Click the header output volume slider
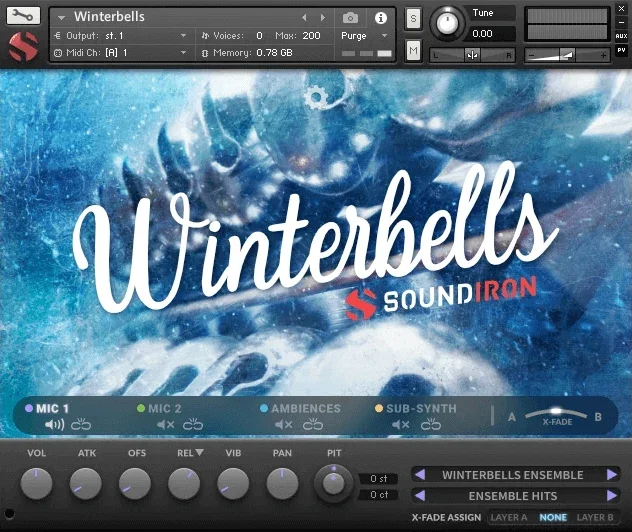Viewport: 632px width, 532px height. (x=567, y=55)
